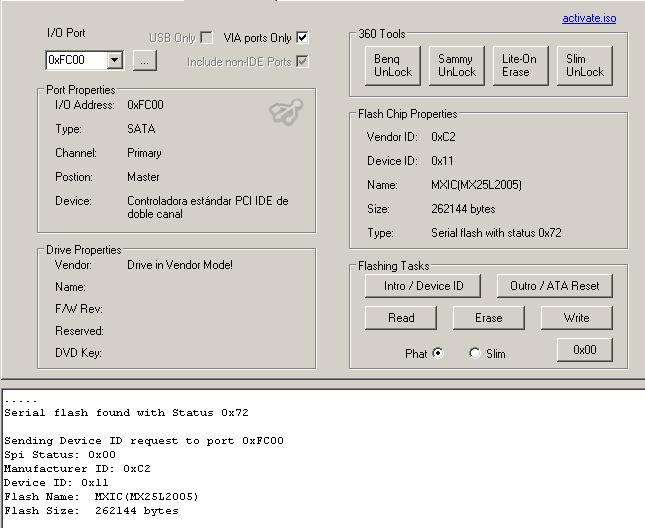Screen dimensions: 645x528
Task: Toggle the USB Only checkbox
Action: point(206,38)
